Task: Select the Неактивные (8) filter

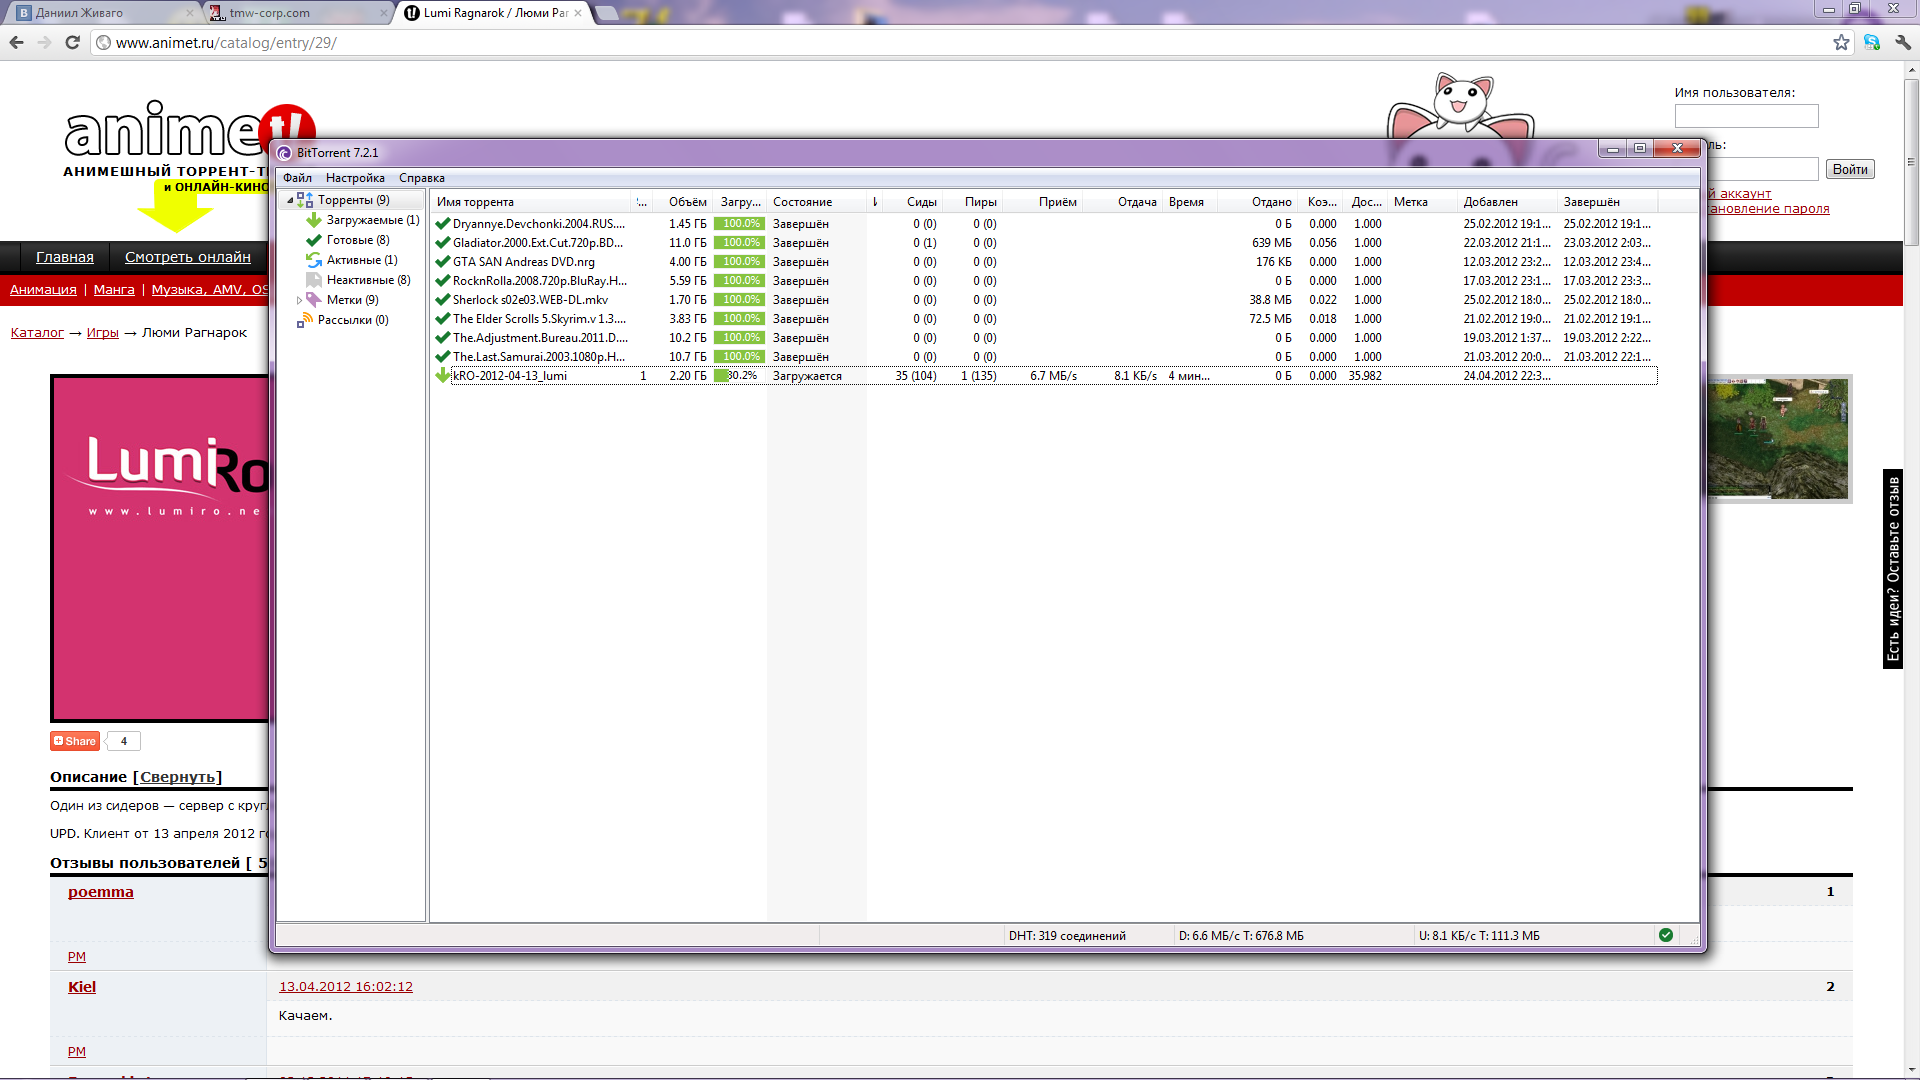Action: point(369,280)
